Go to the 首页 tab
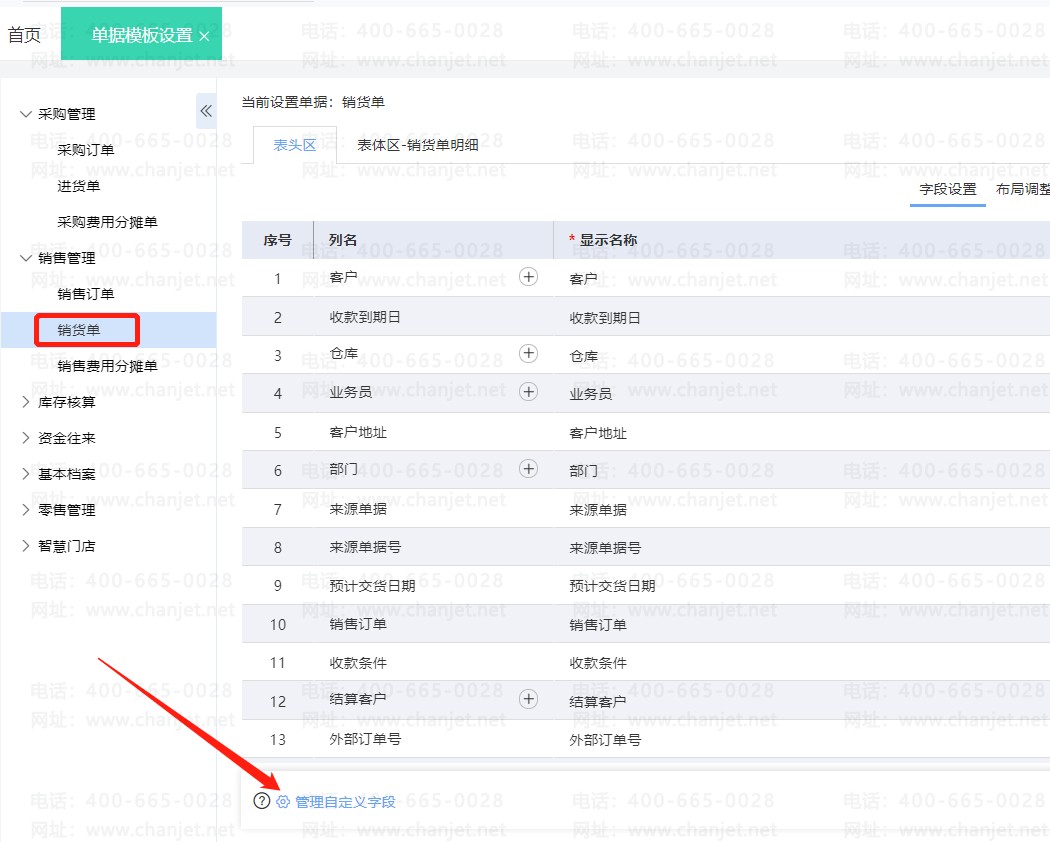1050x842 pixels. (x=24, y=35)
